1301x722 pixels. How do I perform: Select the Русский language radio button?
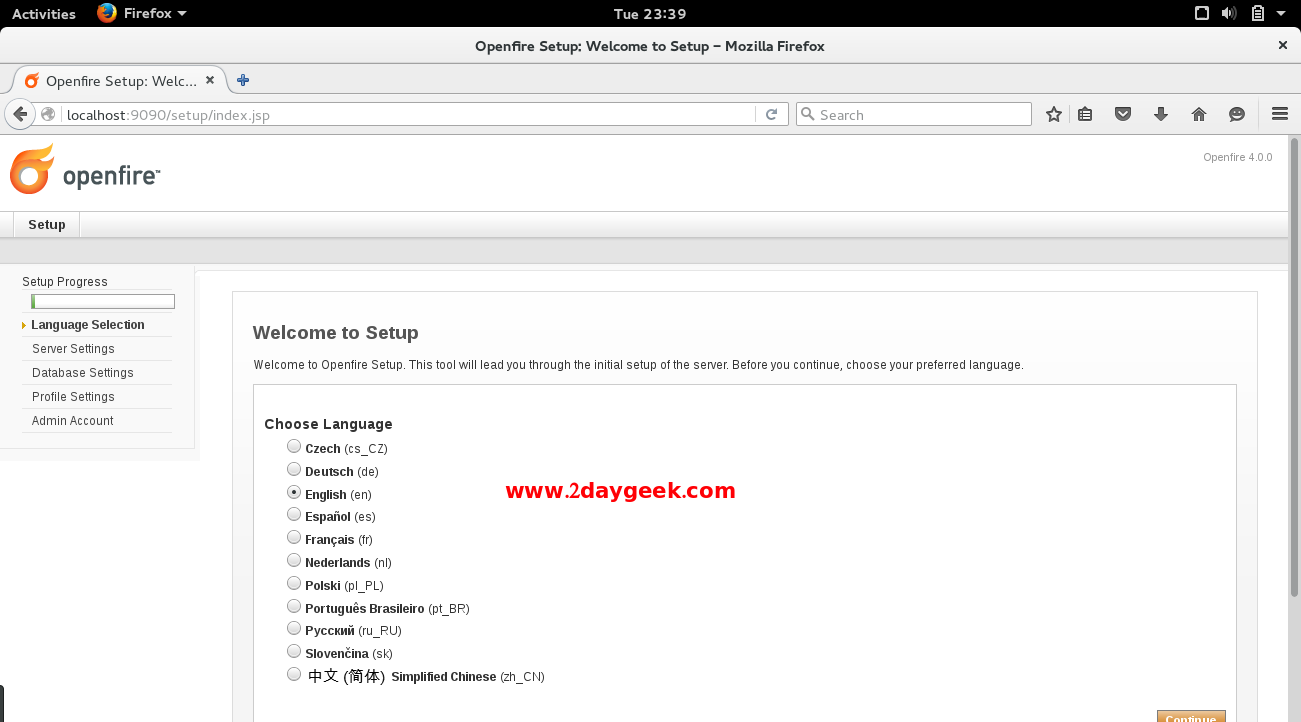(294, 628)
